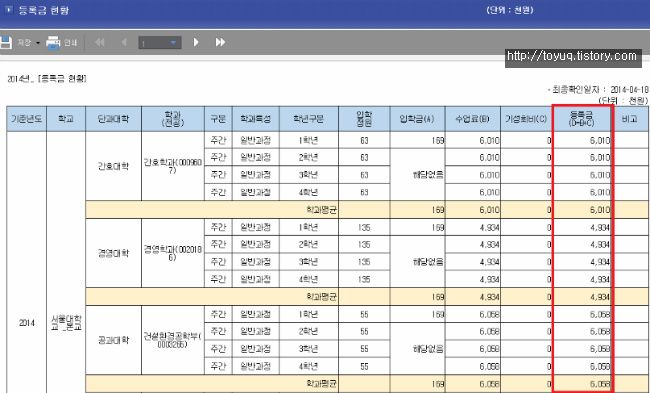
Task: Click 학과평균 label in the 6,010 average row
Action: tap(321, 210)
